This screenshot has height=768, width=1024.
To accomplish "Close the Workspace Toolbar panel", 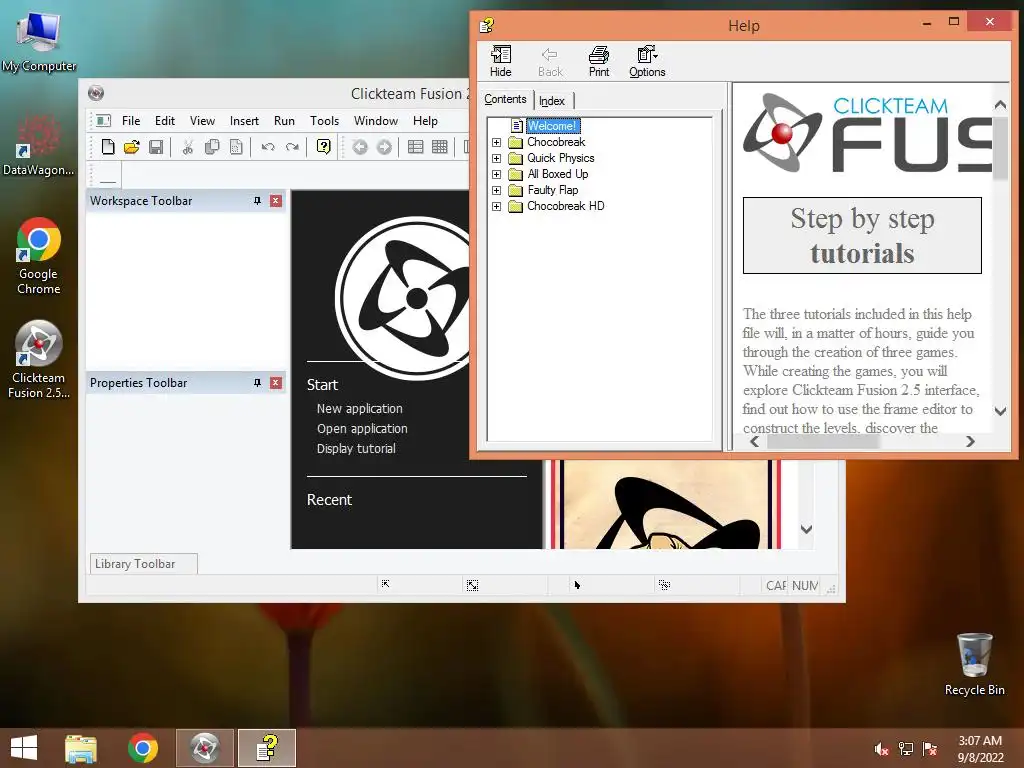I will click(x=276, y=200).
